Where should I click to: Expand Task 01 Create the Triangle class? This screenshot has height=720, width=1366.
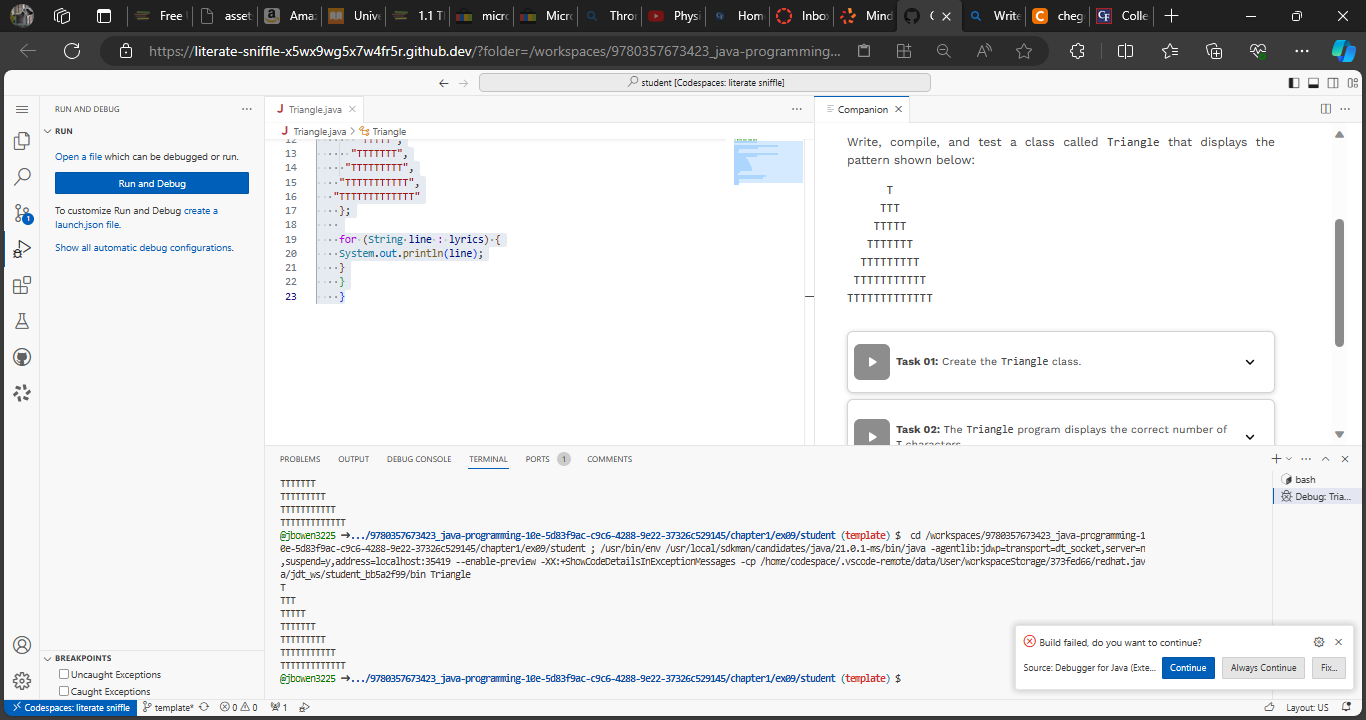[1249, 361]
